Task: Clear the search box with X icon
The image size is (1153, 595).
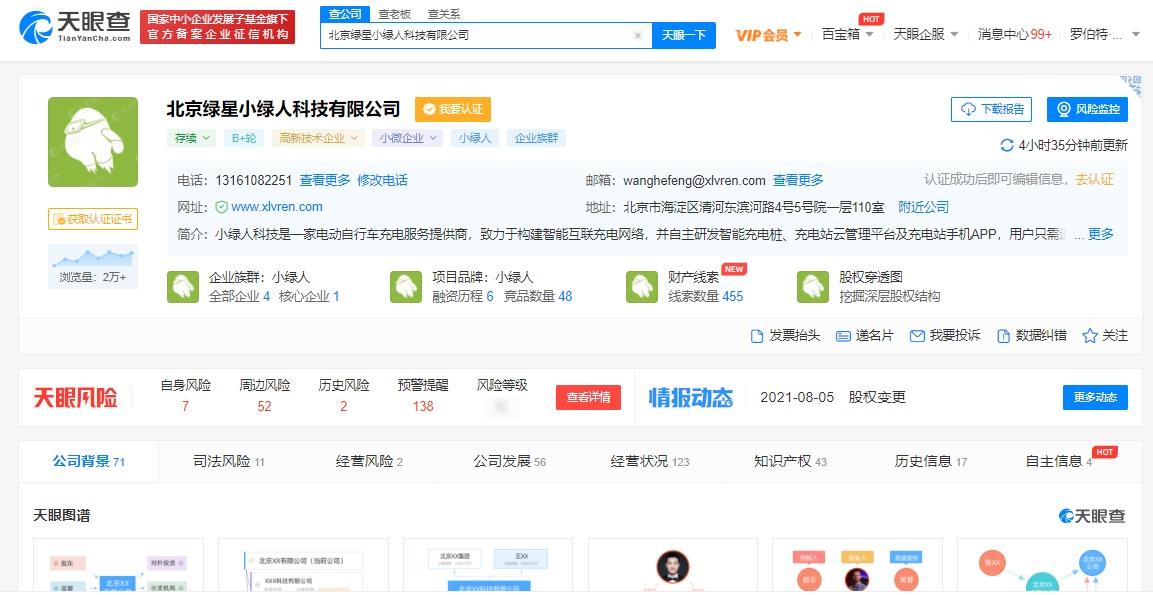Action: click(x=638, y=35)
